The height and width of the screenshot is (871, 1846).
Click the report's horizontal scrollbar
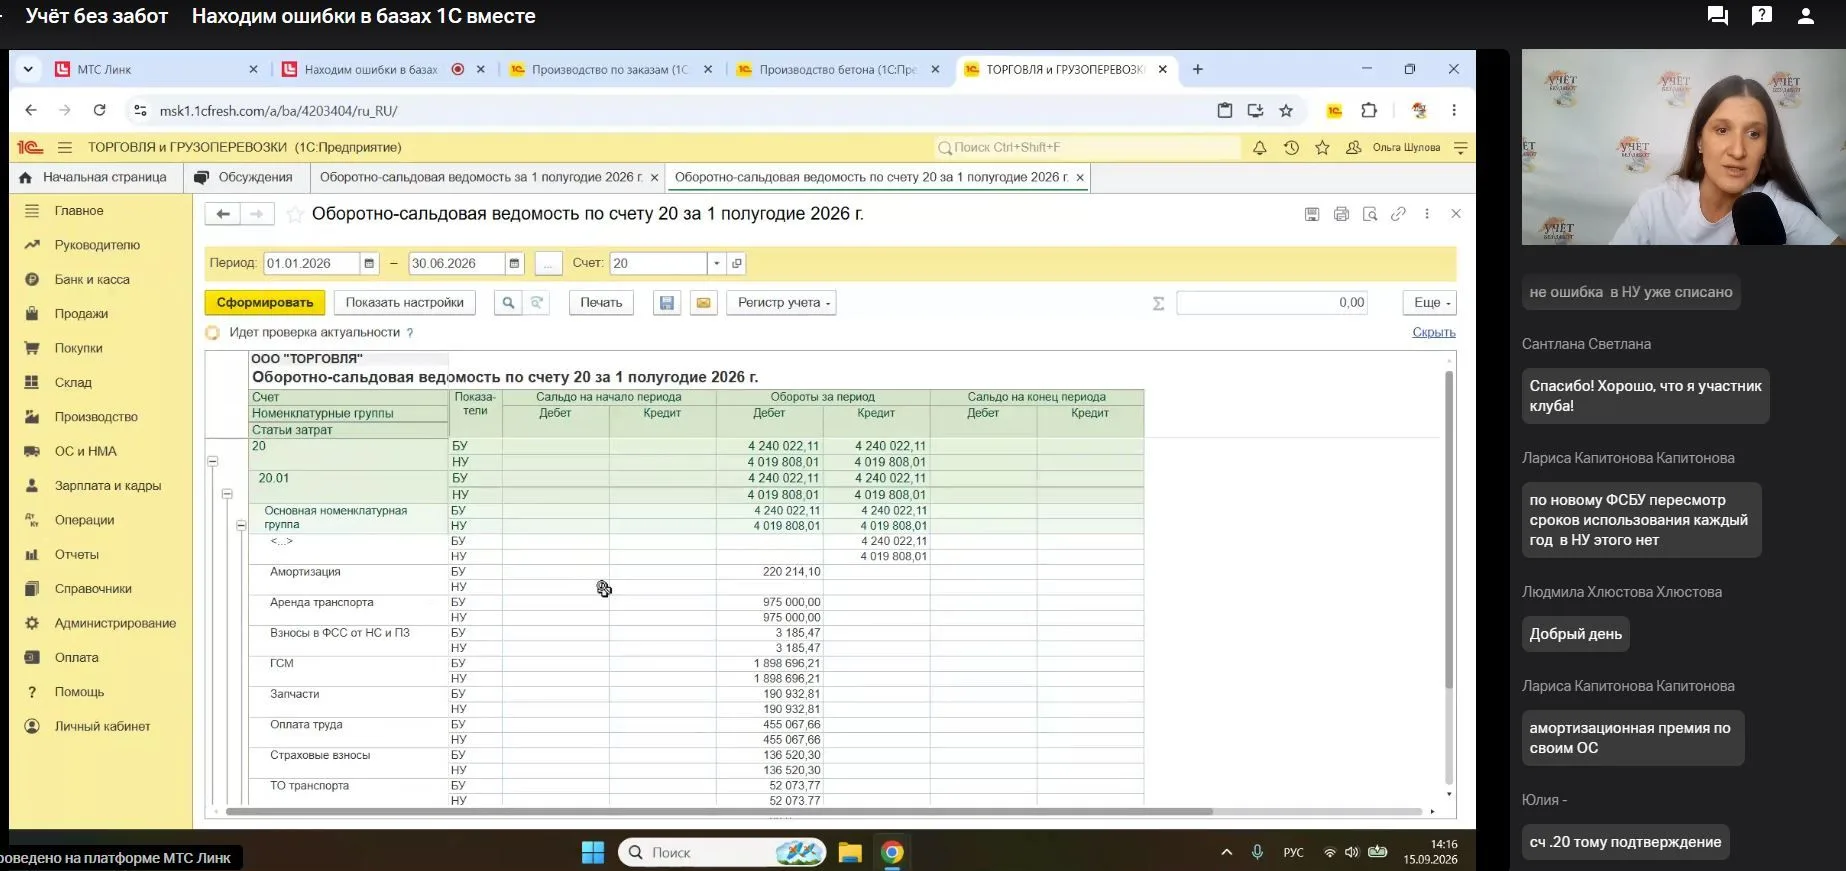pos(720,812)
